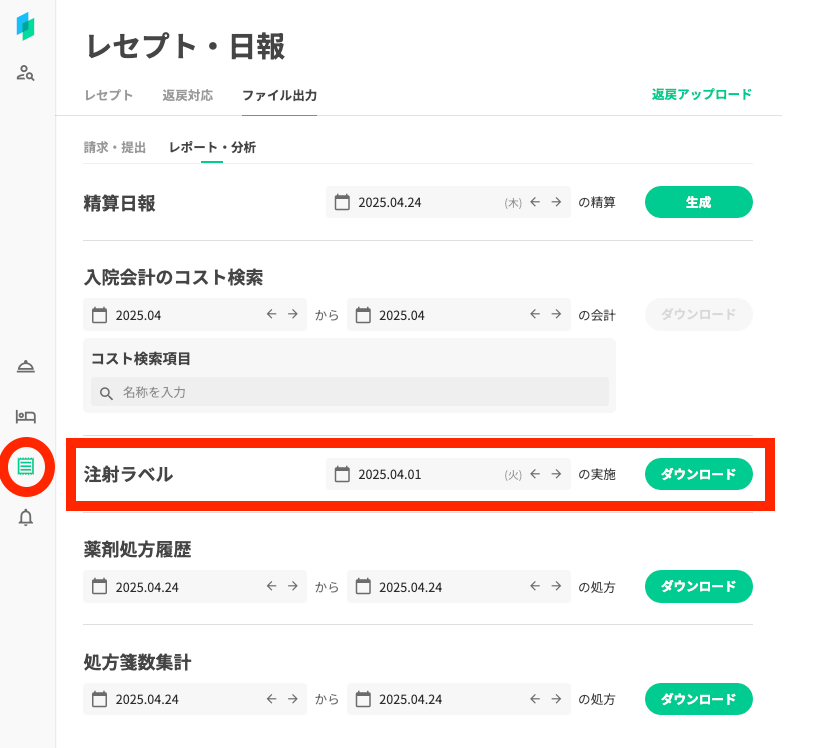Click the コスト検索項目 name search field
This screenshot has height=748, width=816.
coord(360,392)
